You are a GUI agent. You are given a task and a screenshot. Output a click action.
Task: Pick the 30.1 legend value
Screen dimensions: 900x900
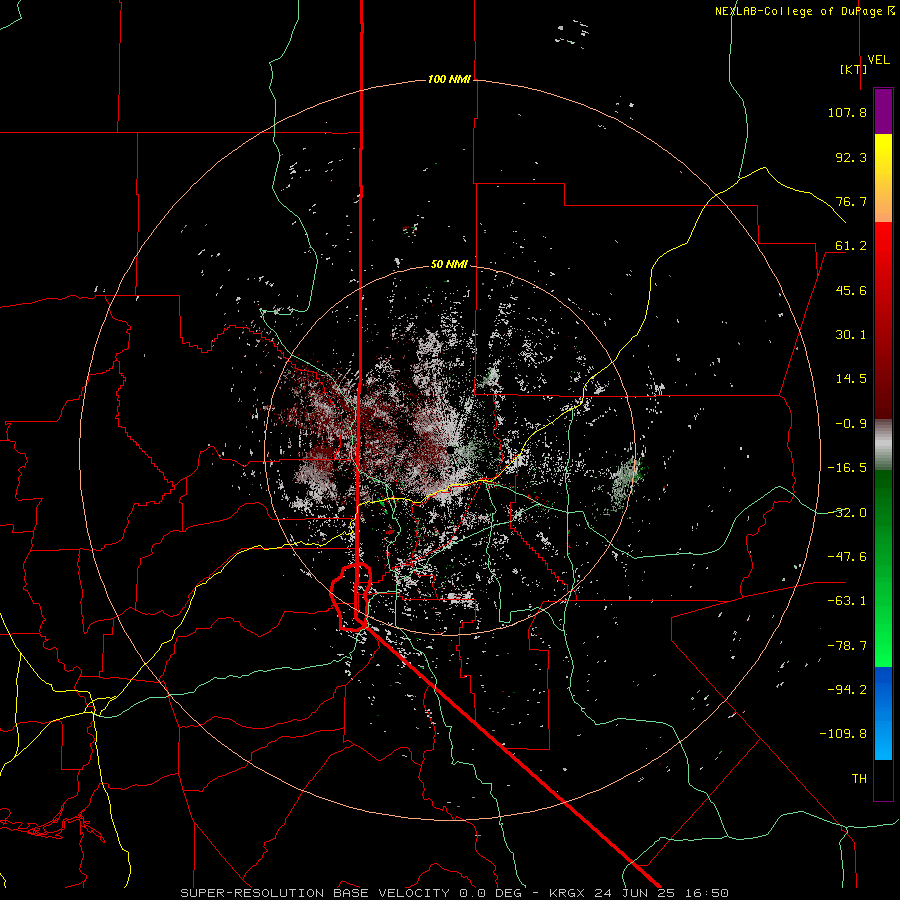pos(851,335)
